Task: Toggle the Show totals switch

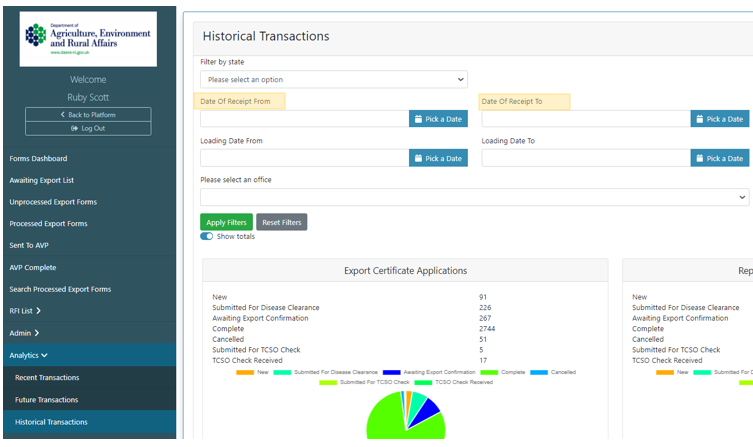Action: [x=206, y=236]
